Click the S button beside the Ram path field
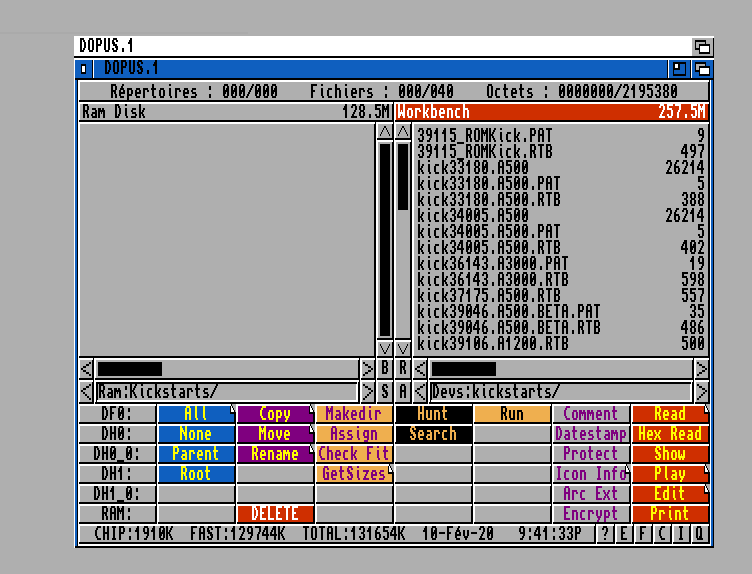 pyautogui.click(x=385, y=392)
